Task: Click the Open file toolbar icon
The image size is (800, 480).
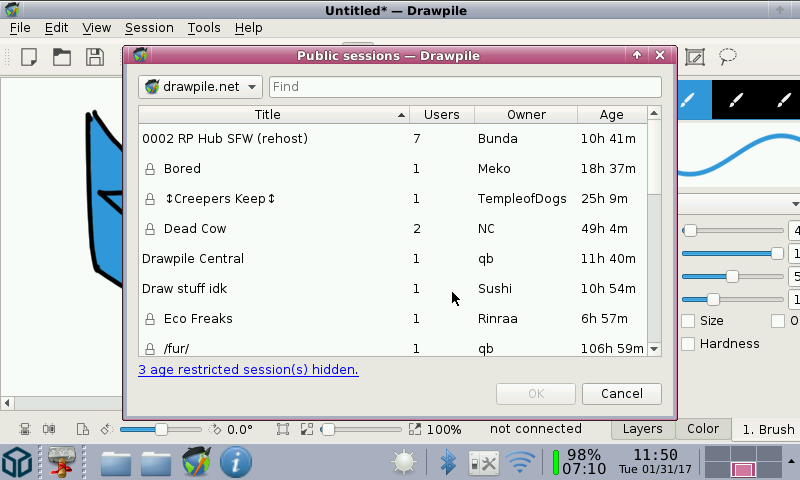Action: point(62,57)
